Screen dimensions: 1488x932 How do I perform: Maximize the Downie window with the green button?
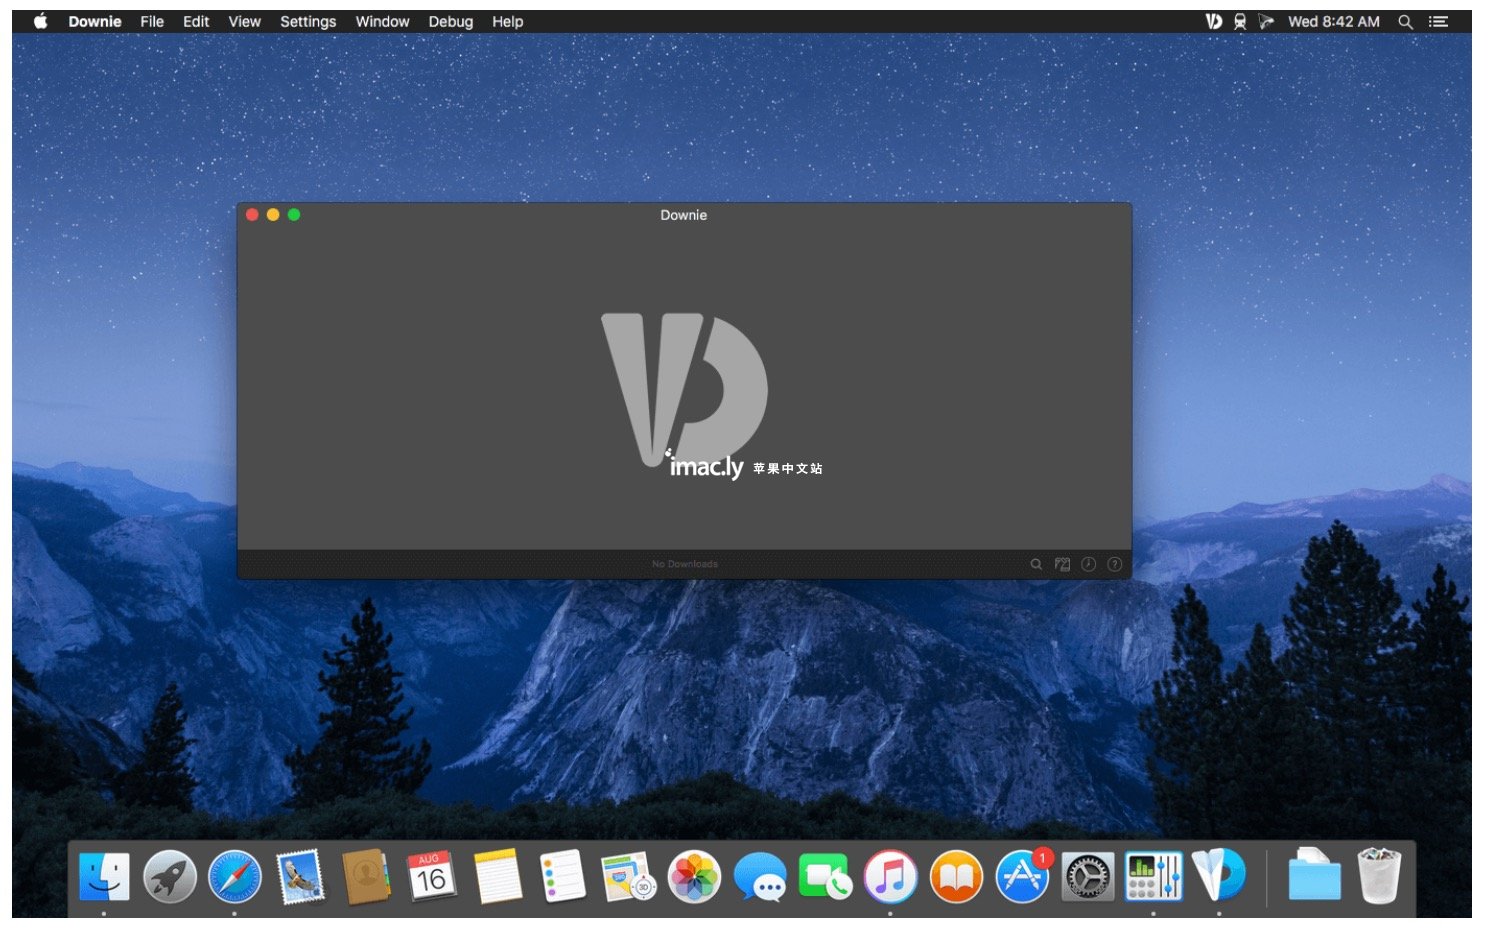[294, 215]
